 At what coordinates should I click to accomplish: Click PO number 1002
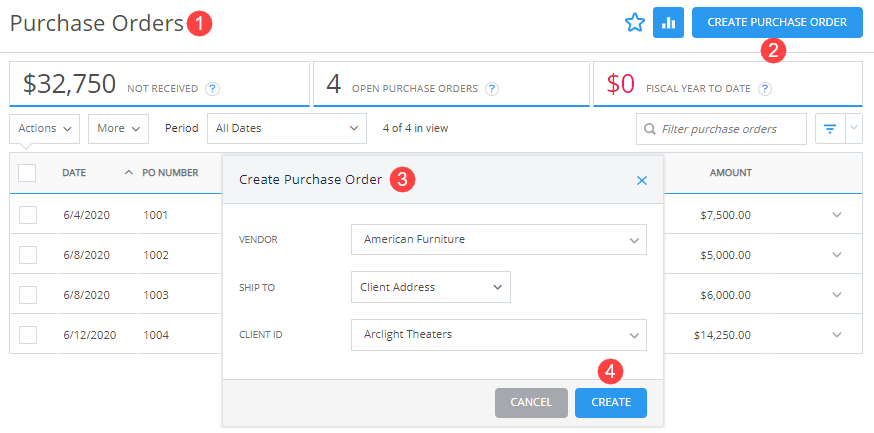(156, 255)
